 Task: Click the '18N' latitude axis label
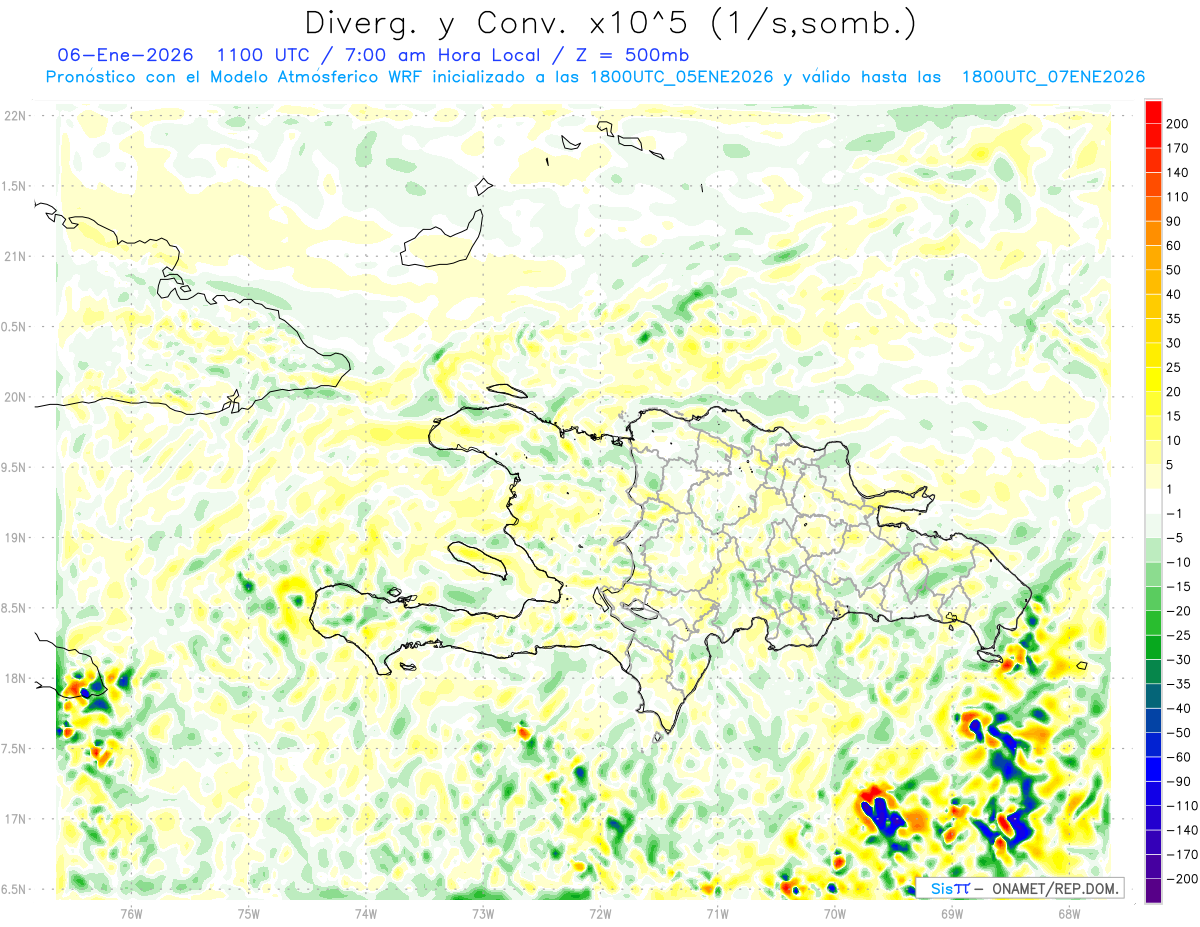pos(14,679)
